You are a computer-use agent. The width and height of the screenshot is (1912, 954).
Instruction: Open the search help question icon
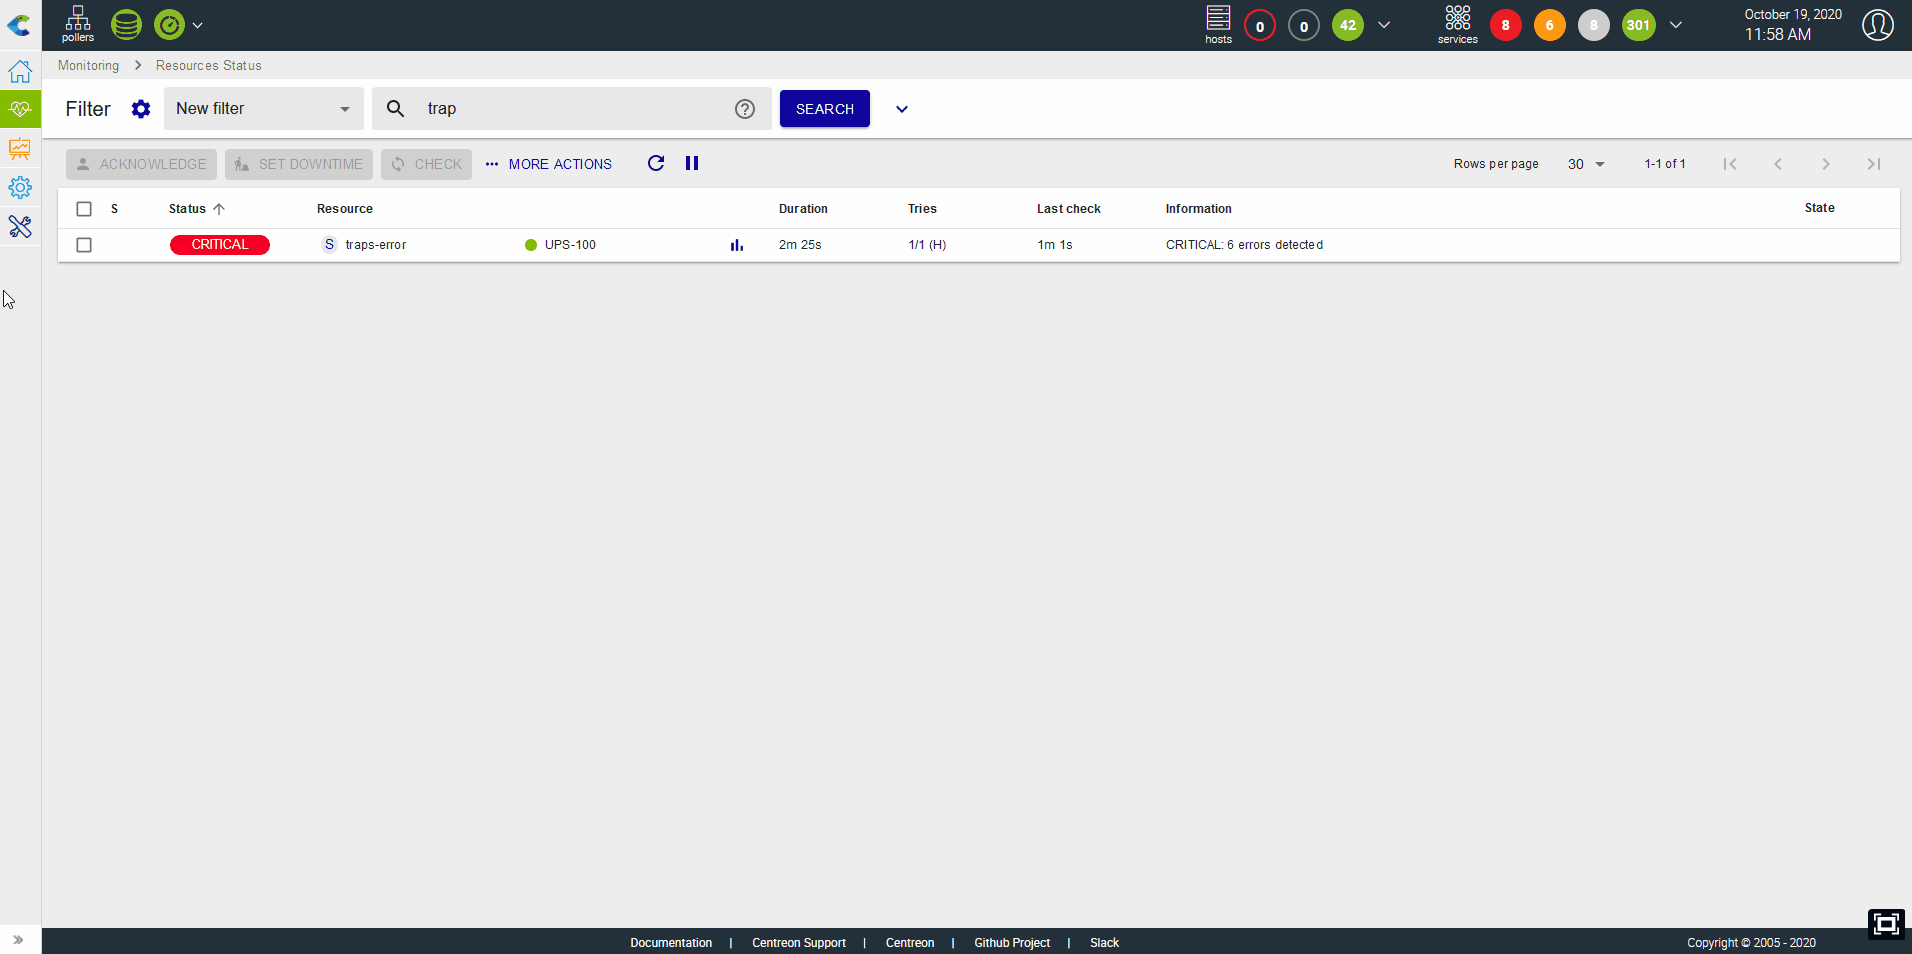(x=744, y=109)
